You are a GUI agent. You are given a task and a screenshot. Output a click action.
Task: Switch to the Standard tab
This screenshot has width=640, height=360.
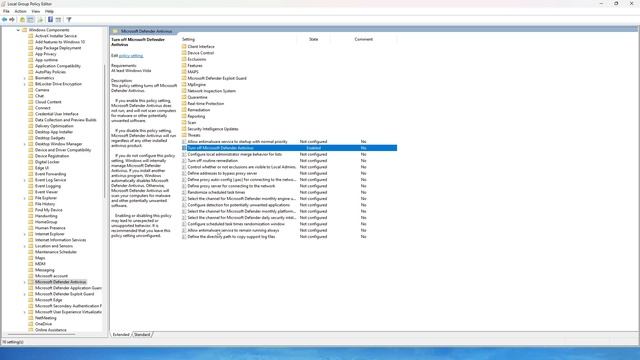click(142, 335)
